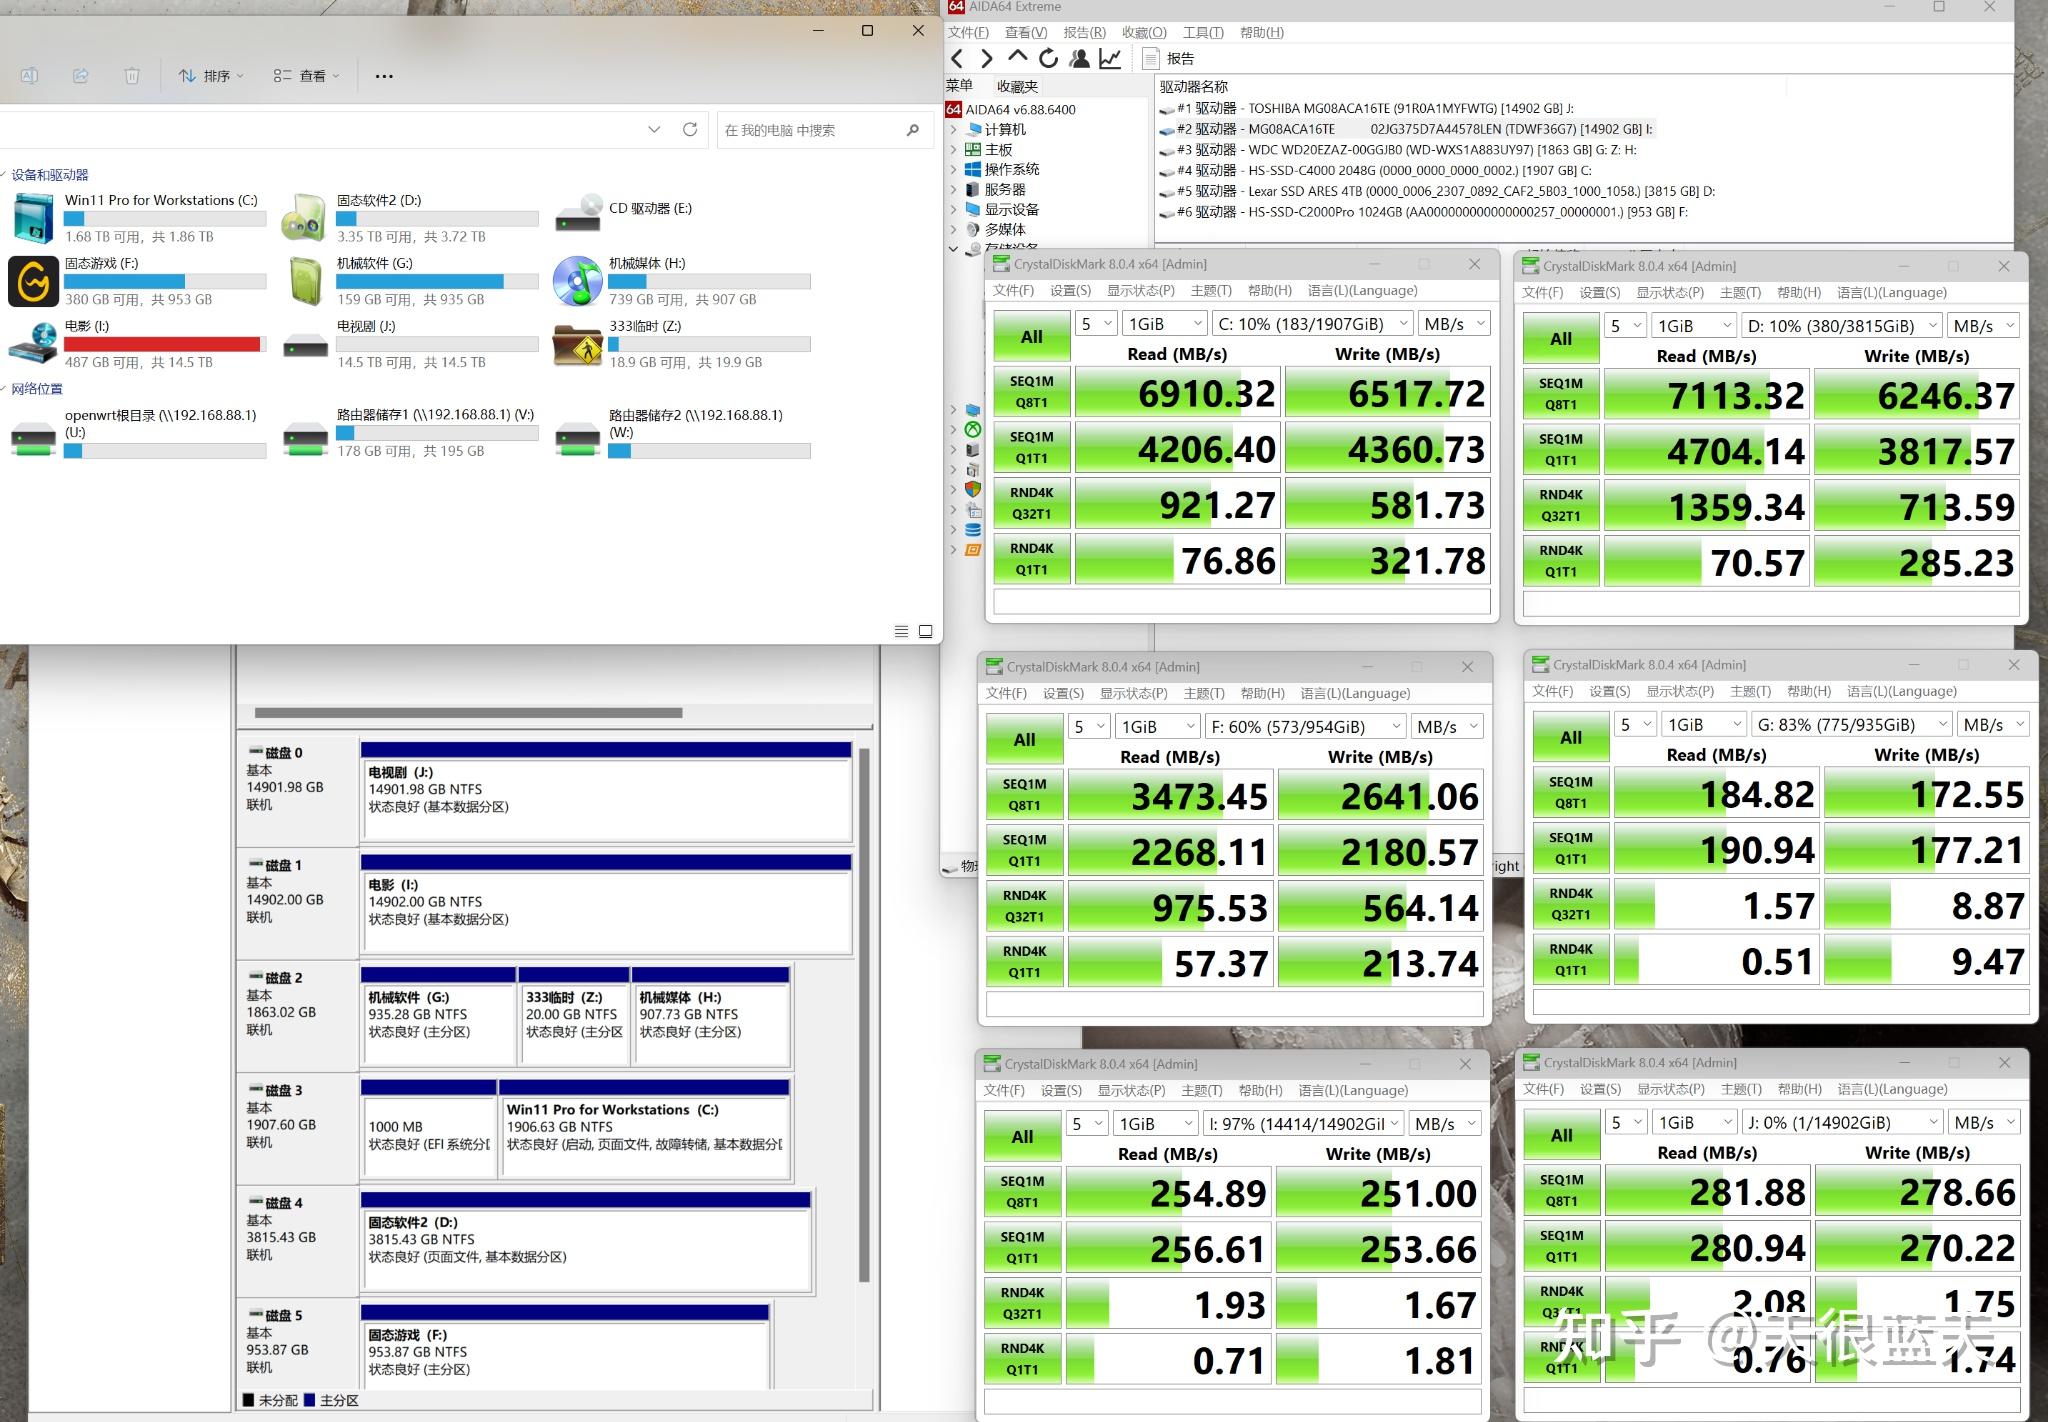Click SEQ1M Q8T1 button in F: CrystalDiskMark
This screenshot has width=2048, height=1422.
(1024, 795)
